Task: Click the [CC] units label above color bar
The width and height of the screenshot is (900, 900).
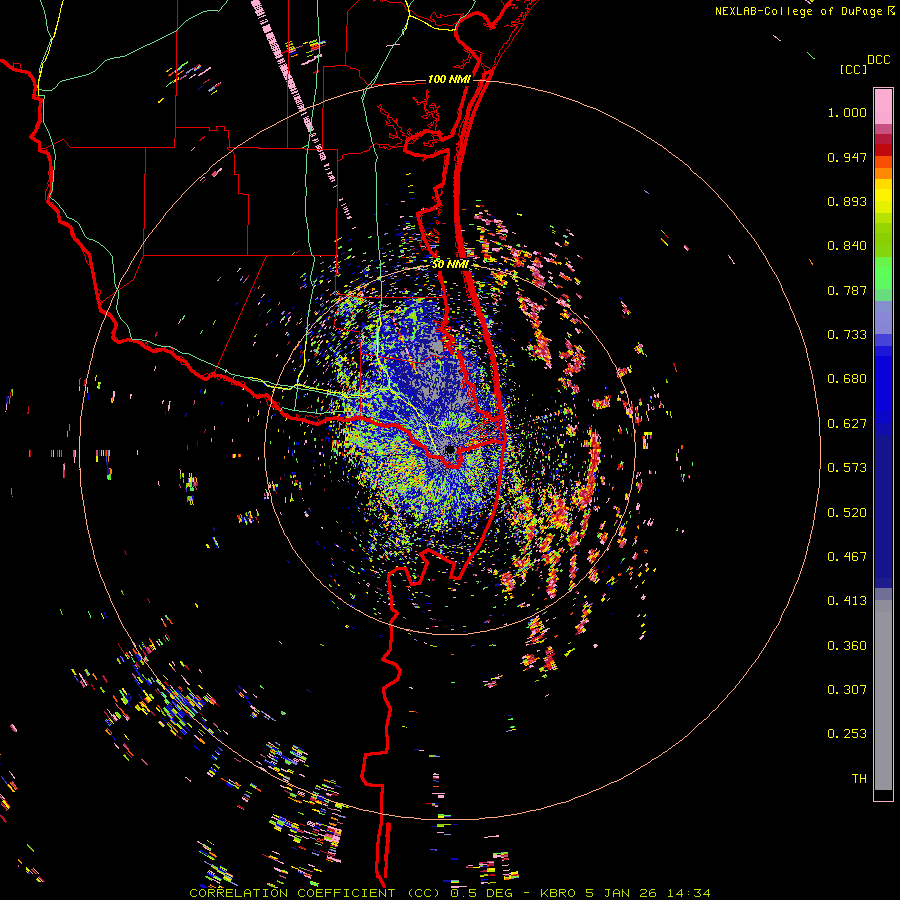Action: pyautogui.click(x=854, y=69)
